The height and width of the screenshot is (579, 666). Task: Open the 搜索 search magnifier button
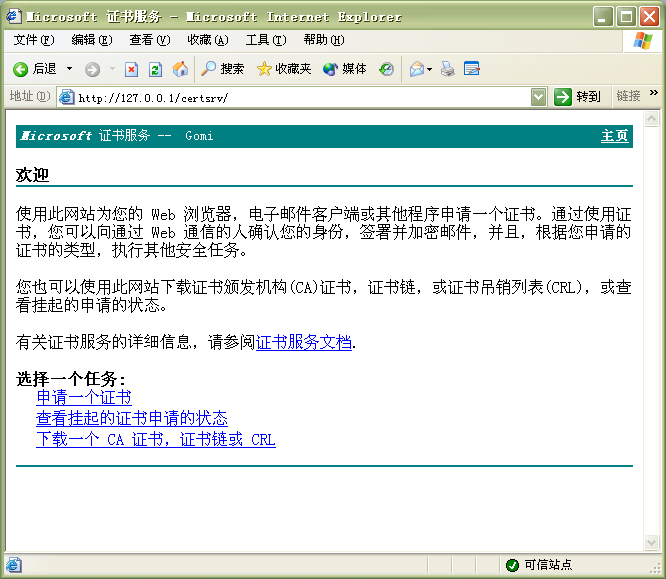pyautogui.click(x=222, y=69)
